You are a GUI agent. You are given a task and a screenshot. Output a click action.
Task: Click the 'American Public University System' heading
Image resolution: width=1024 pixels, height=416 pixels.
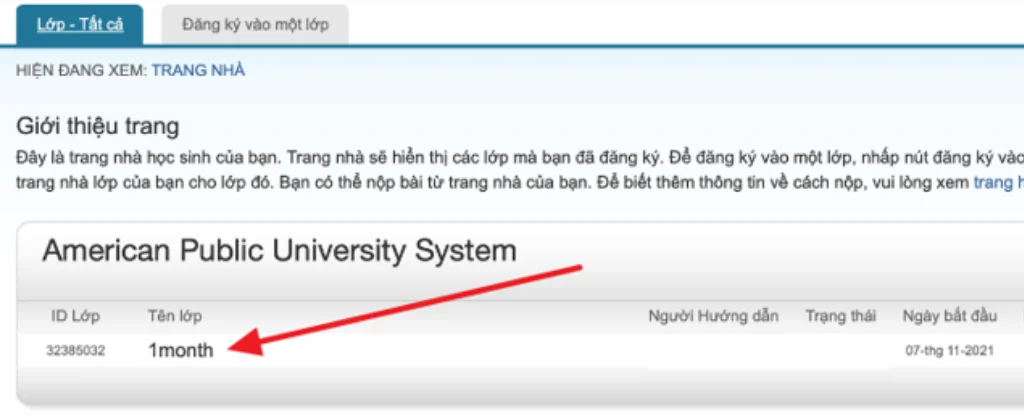tap(279, 250)
